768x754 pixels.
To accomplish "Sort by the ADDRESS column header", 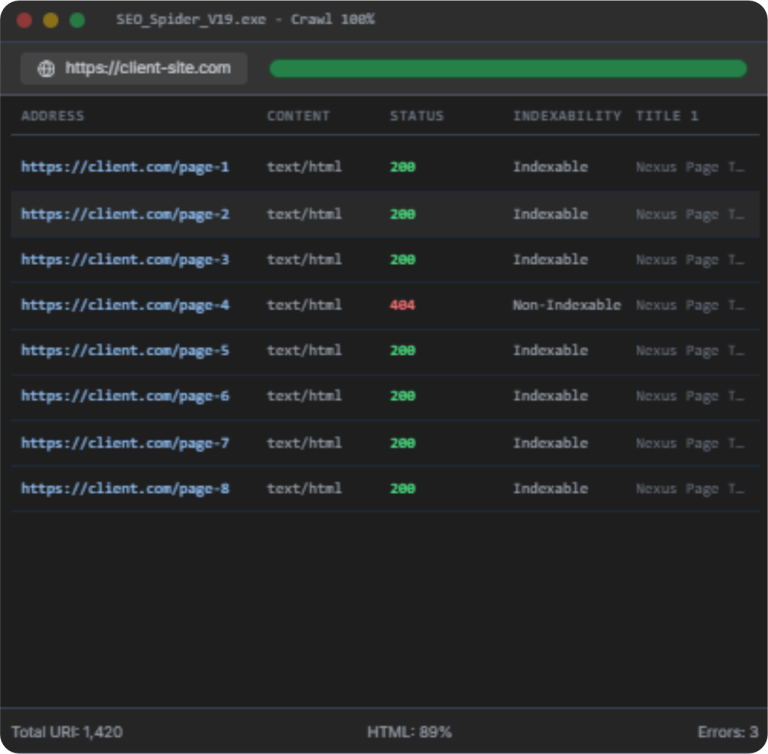I will point(53,116).
